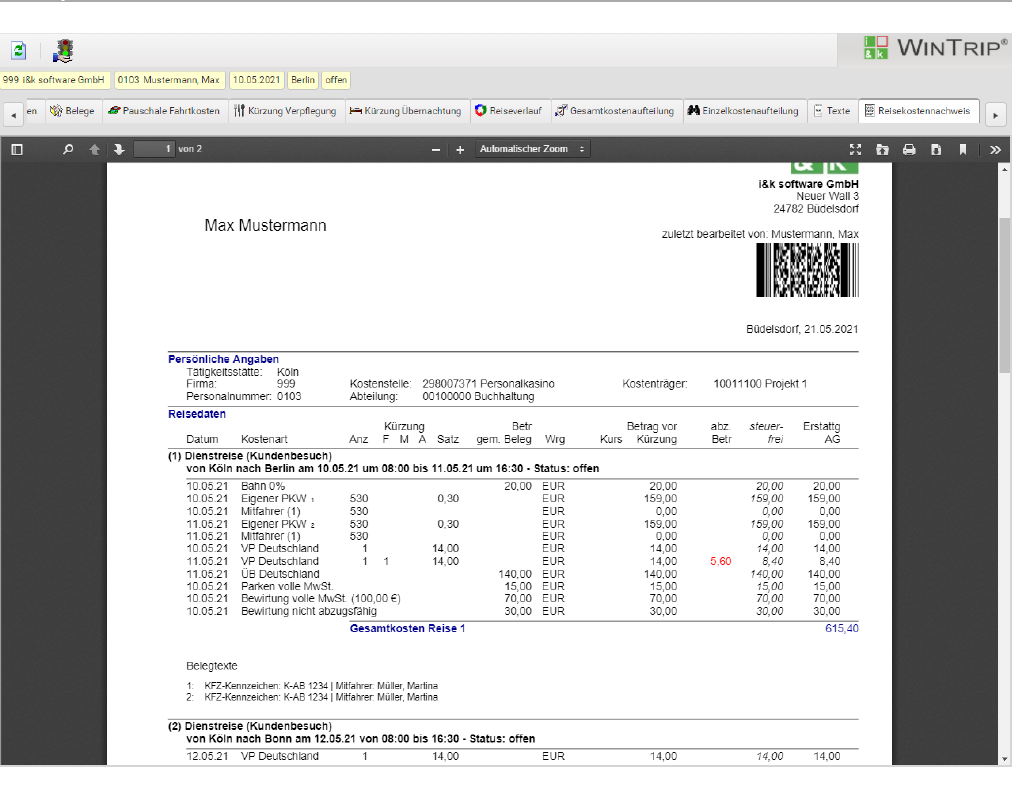Select the Gesamtkostenaufteilung tab
Viewport: 1025px width, 787px height.
point(615,111)
